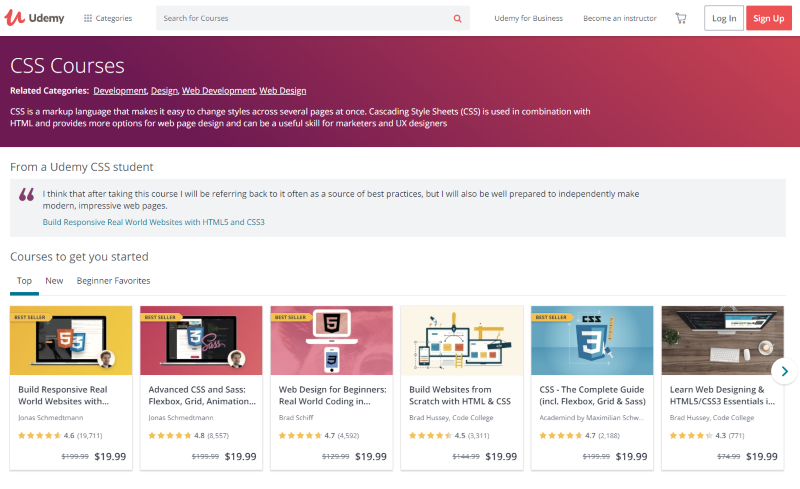Image resolution: width=800 pixels, height=489 pixels.
Task: Open the shopping cart icon
Action: (x=681, y=18)
